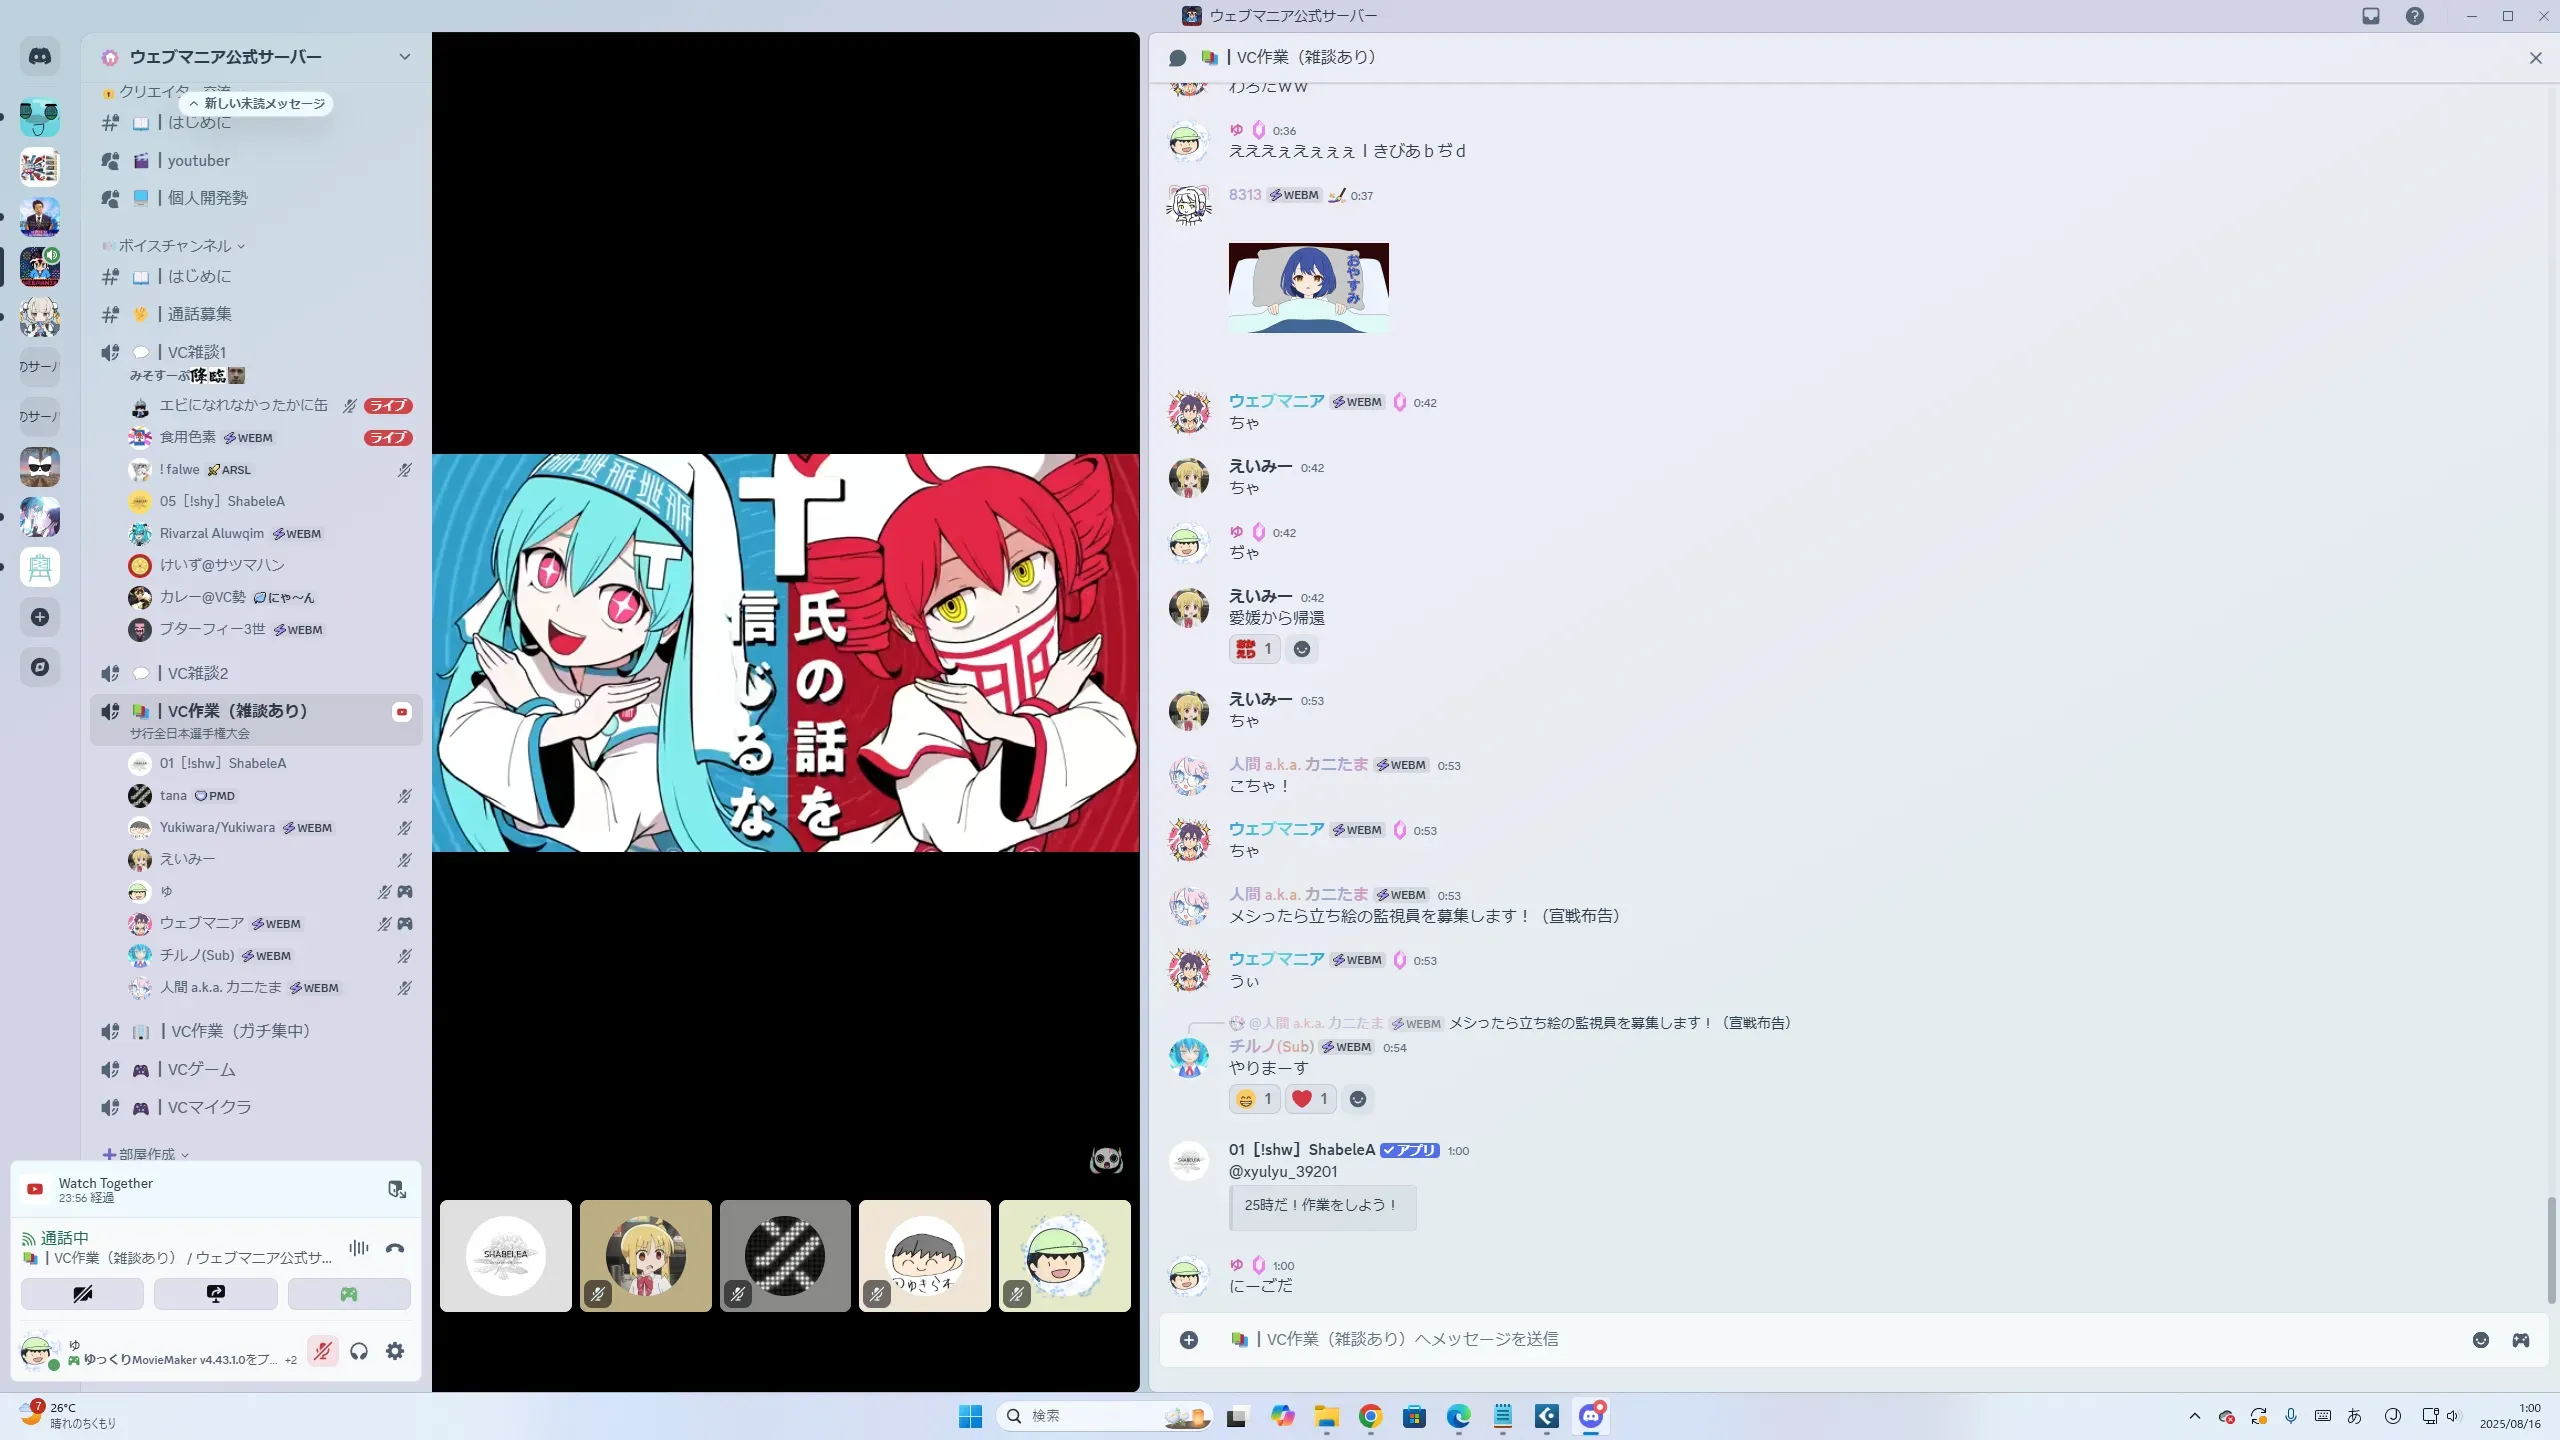Open the inbox icon in title bar

[x=2370, y=16]
